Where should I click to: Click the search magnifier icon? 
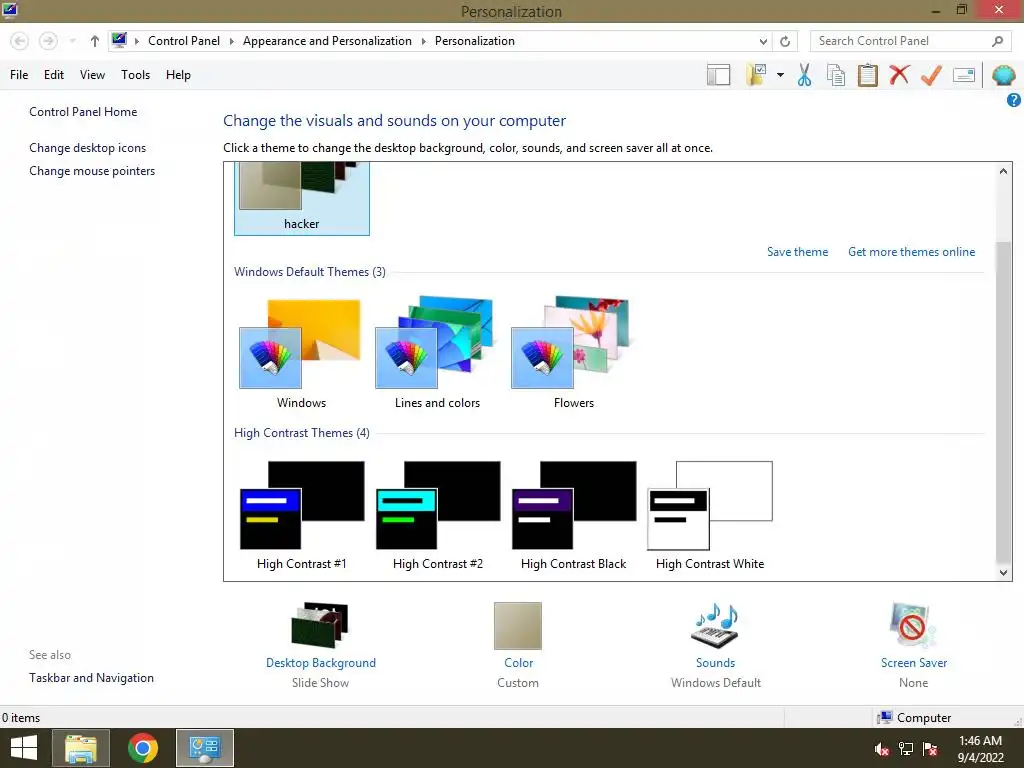[x=997, y=41]
